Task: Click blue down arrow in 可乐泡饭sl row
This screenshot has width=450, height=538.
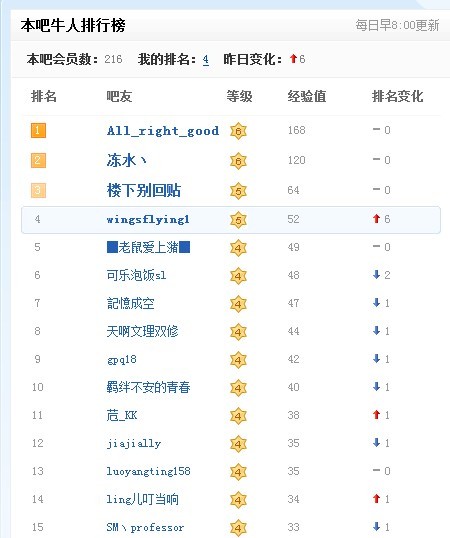Action: tap(376, 274)
